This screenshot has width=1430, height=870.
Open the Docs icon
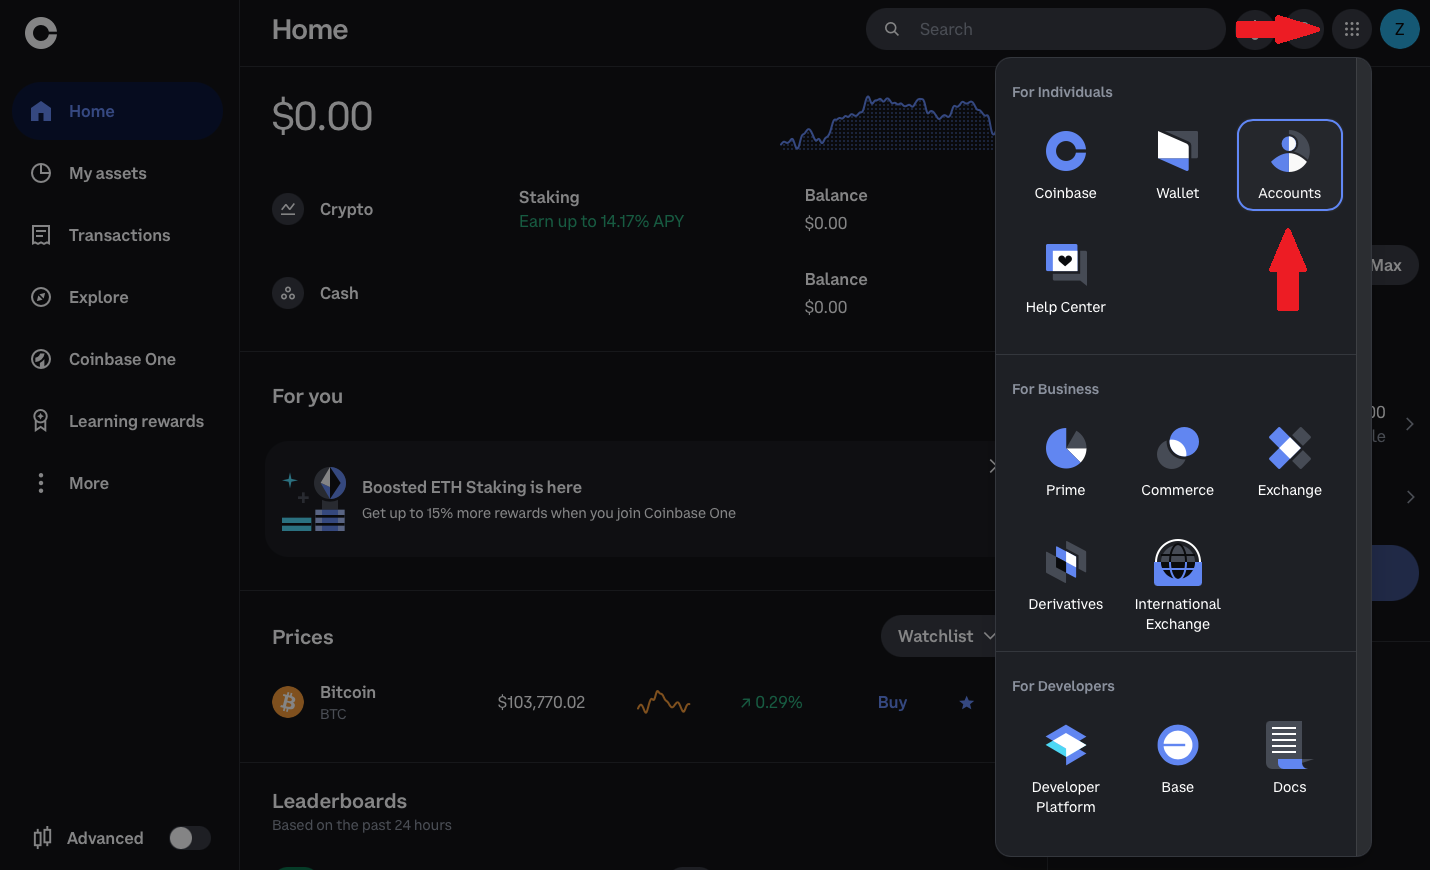pos(1289,759)
